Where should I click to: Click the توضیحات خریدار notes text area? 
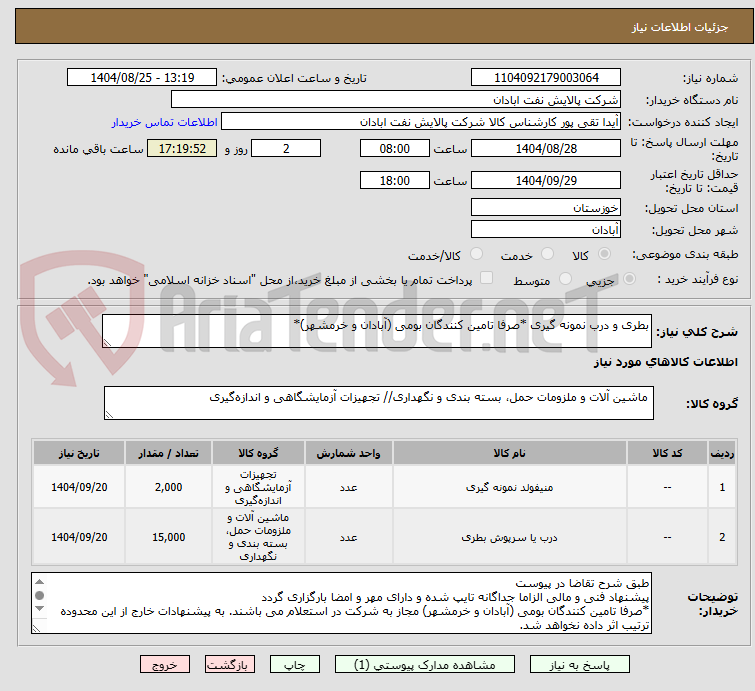(341, 603)
